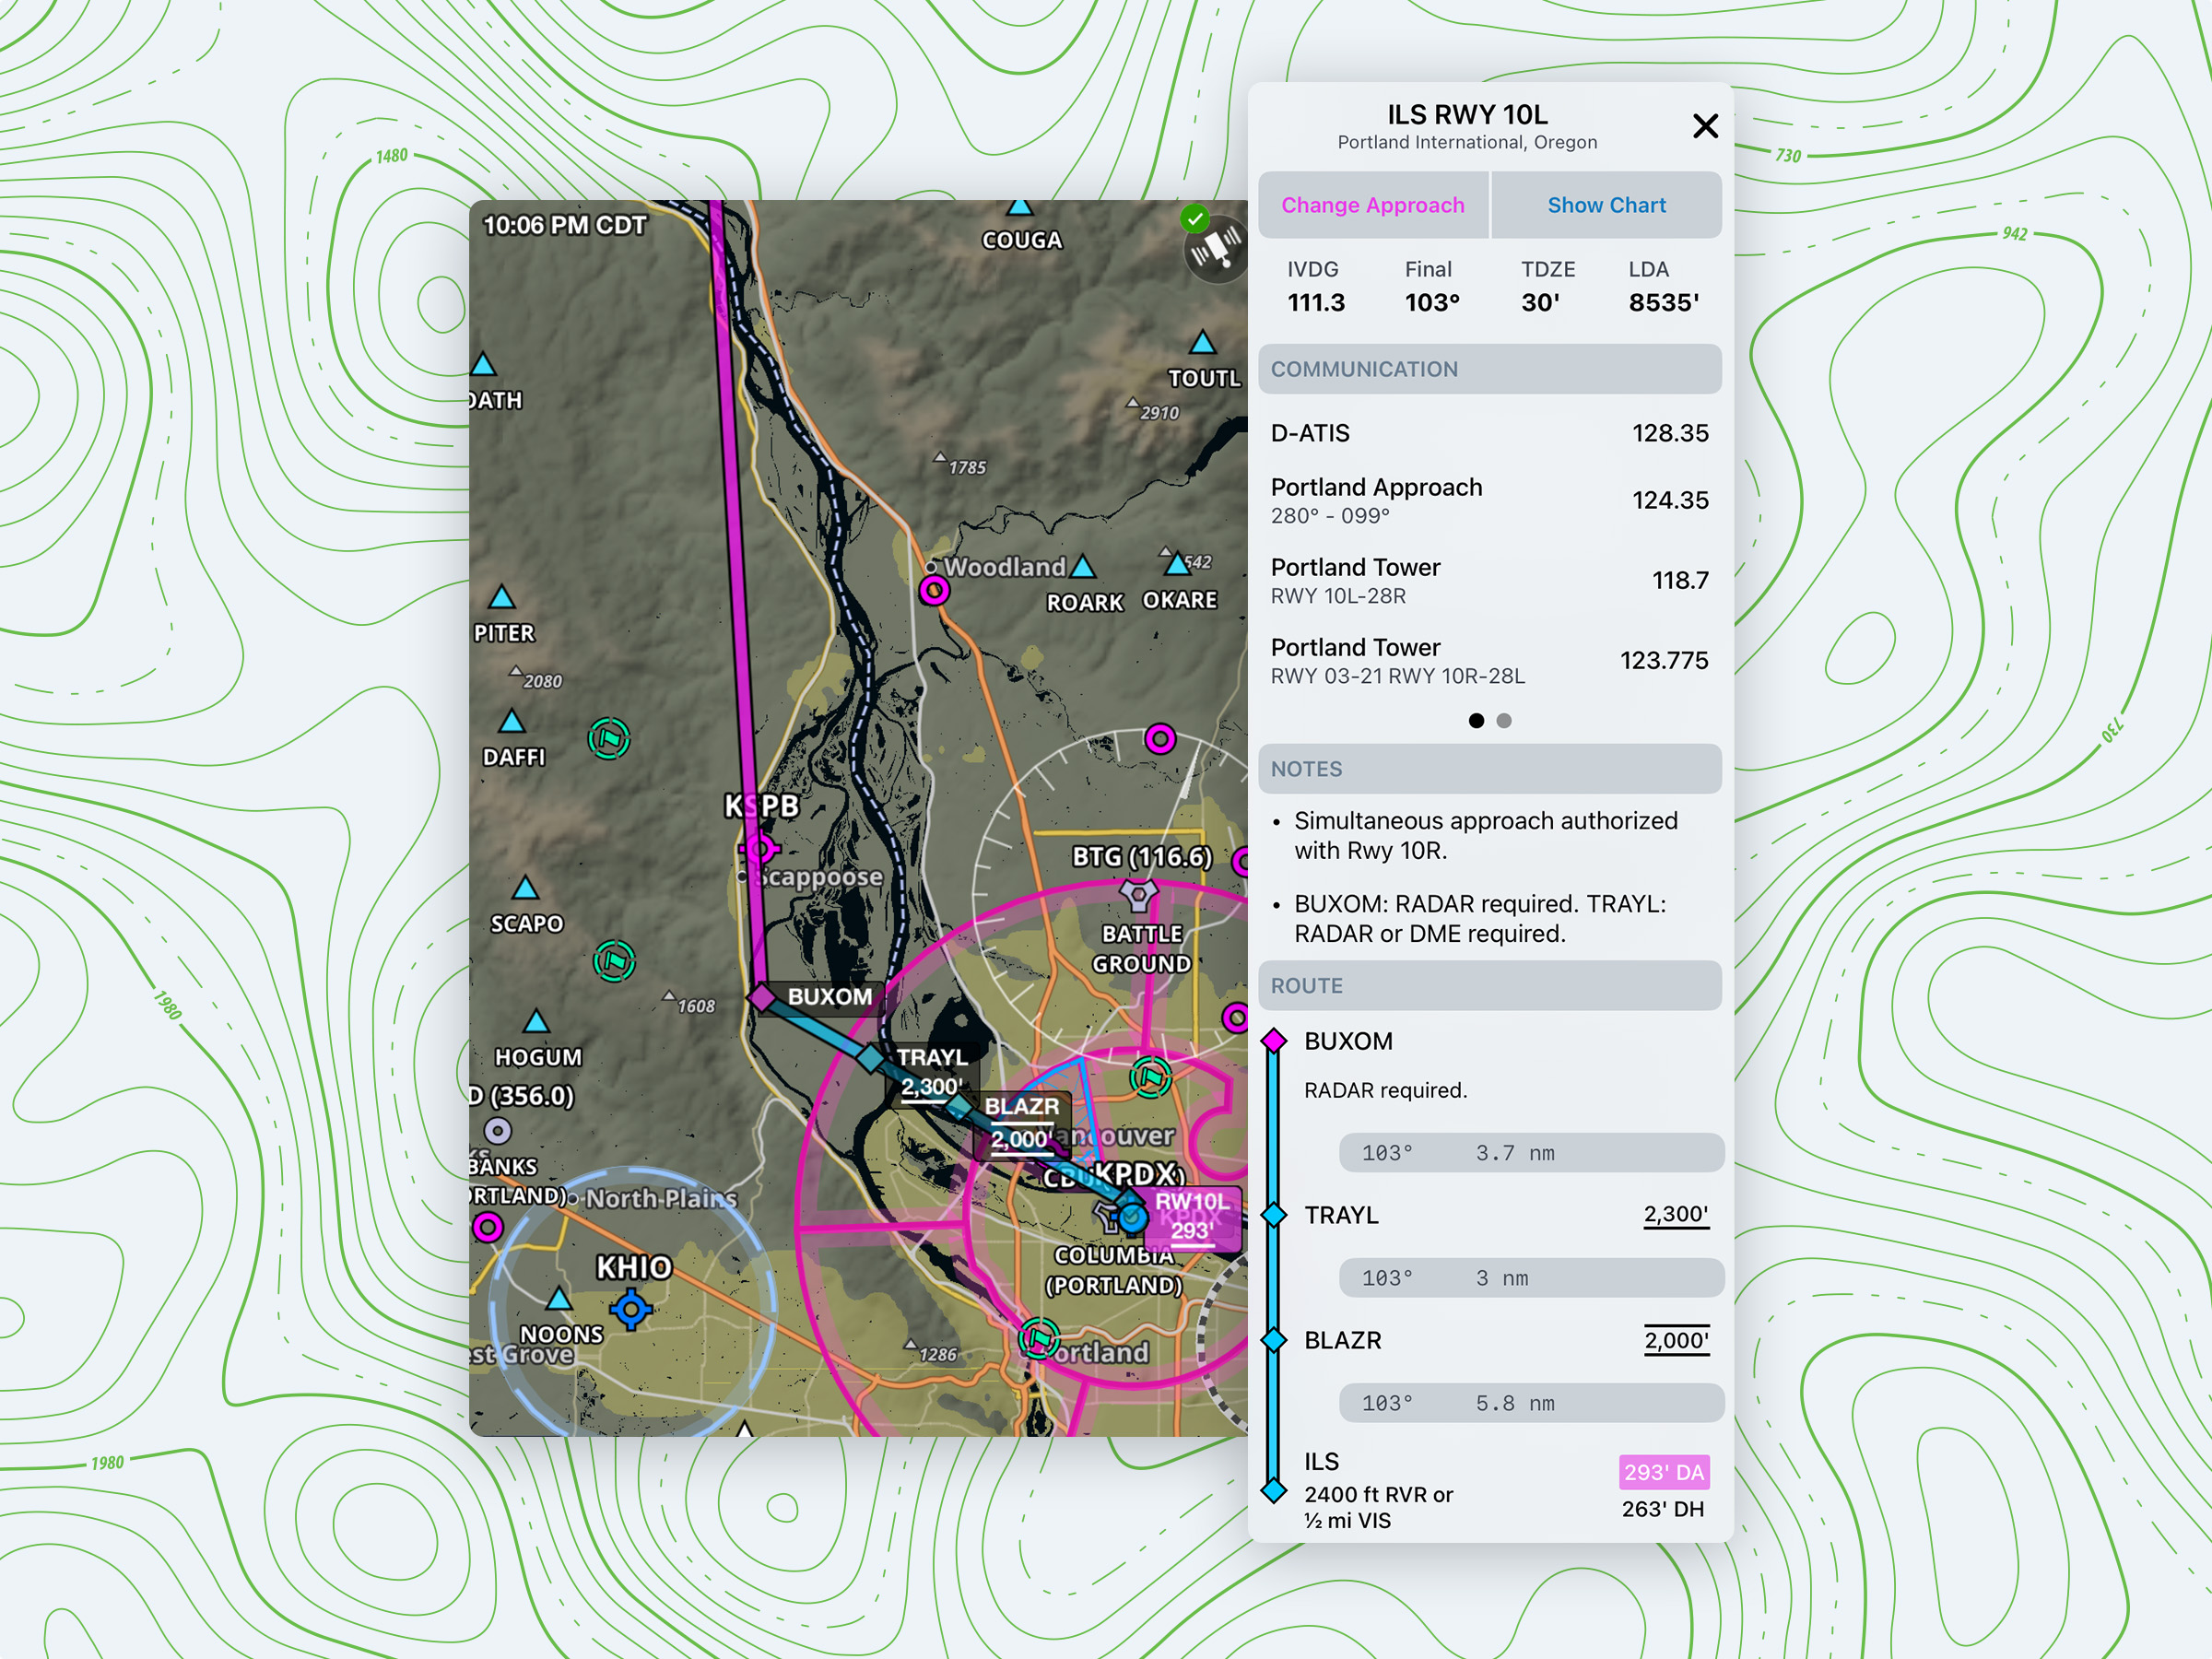The image size is (2212, 1659).
Task: Close the ILS RWY 10L approach panel
Action: coord(1705,126)
